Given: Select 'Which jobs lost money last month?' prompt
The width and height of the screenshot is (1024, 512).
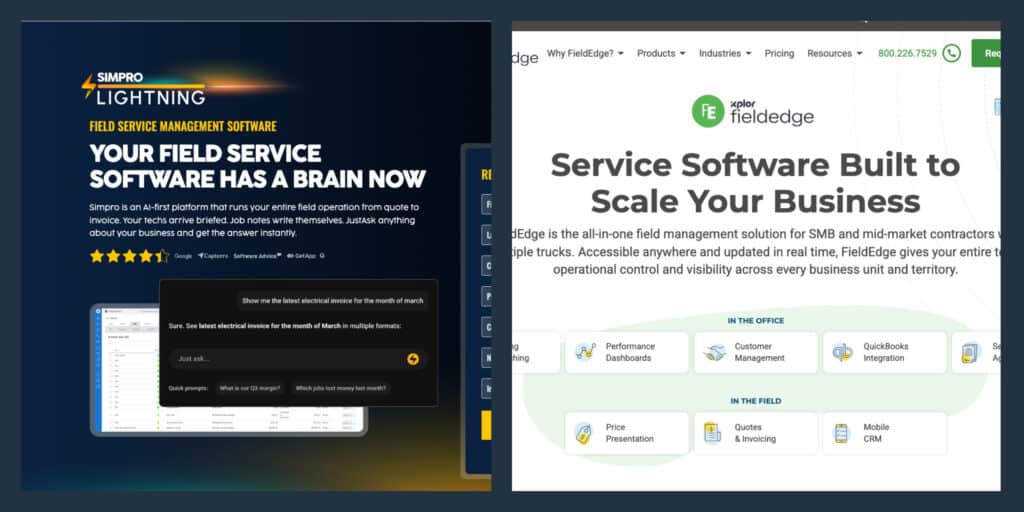Looking at the screenshot, I should (x=340, y=388).
